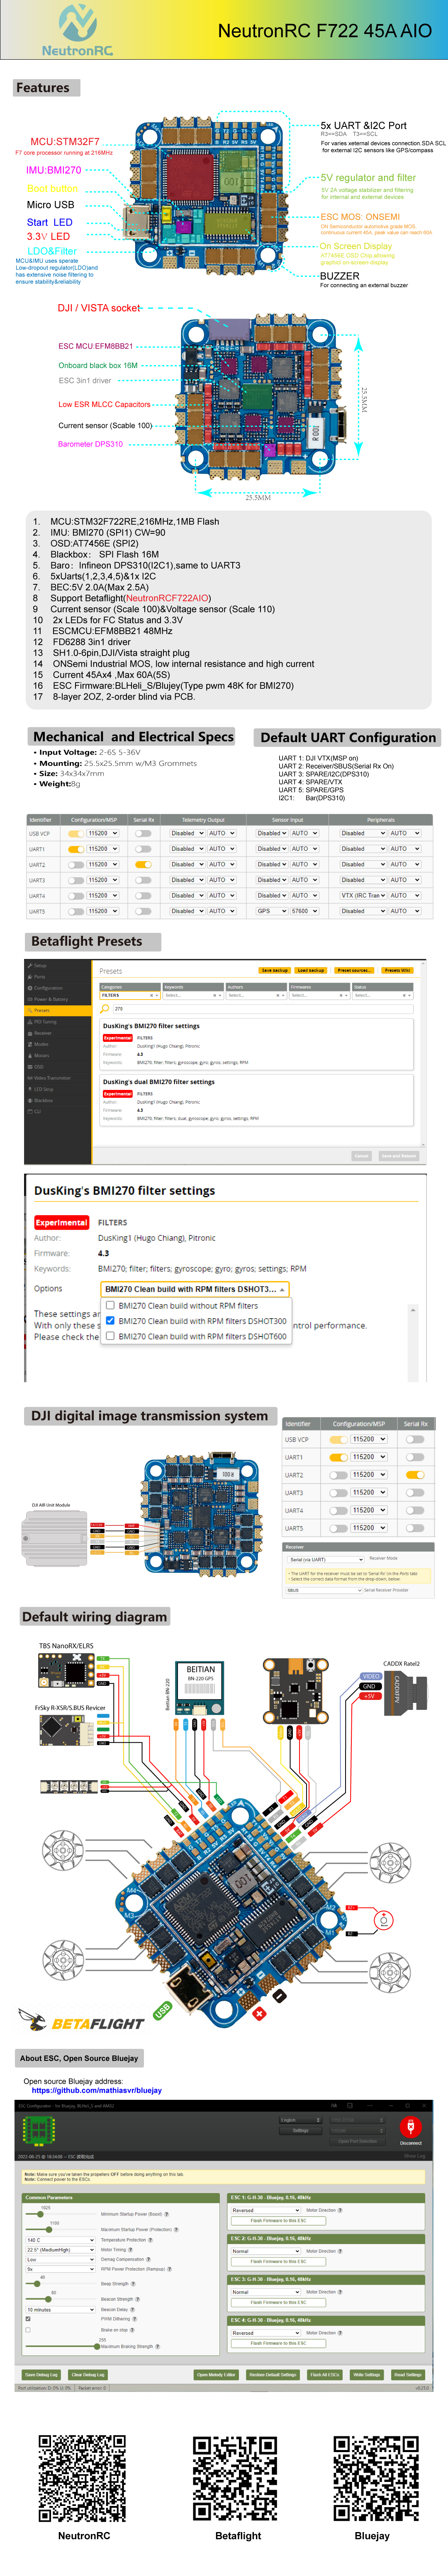Click the Open Melody Editor button
Viewport: 448px width, 2576px height.
point(216,2375)
